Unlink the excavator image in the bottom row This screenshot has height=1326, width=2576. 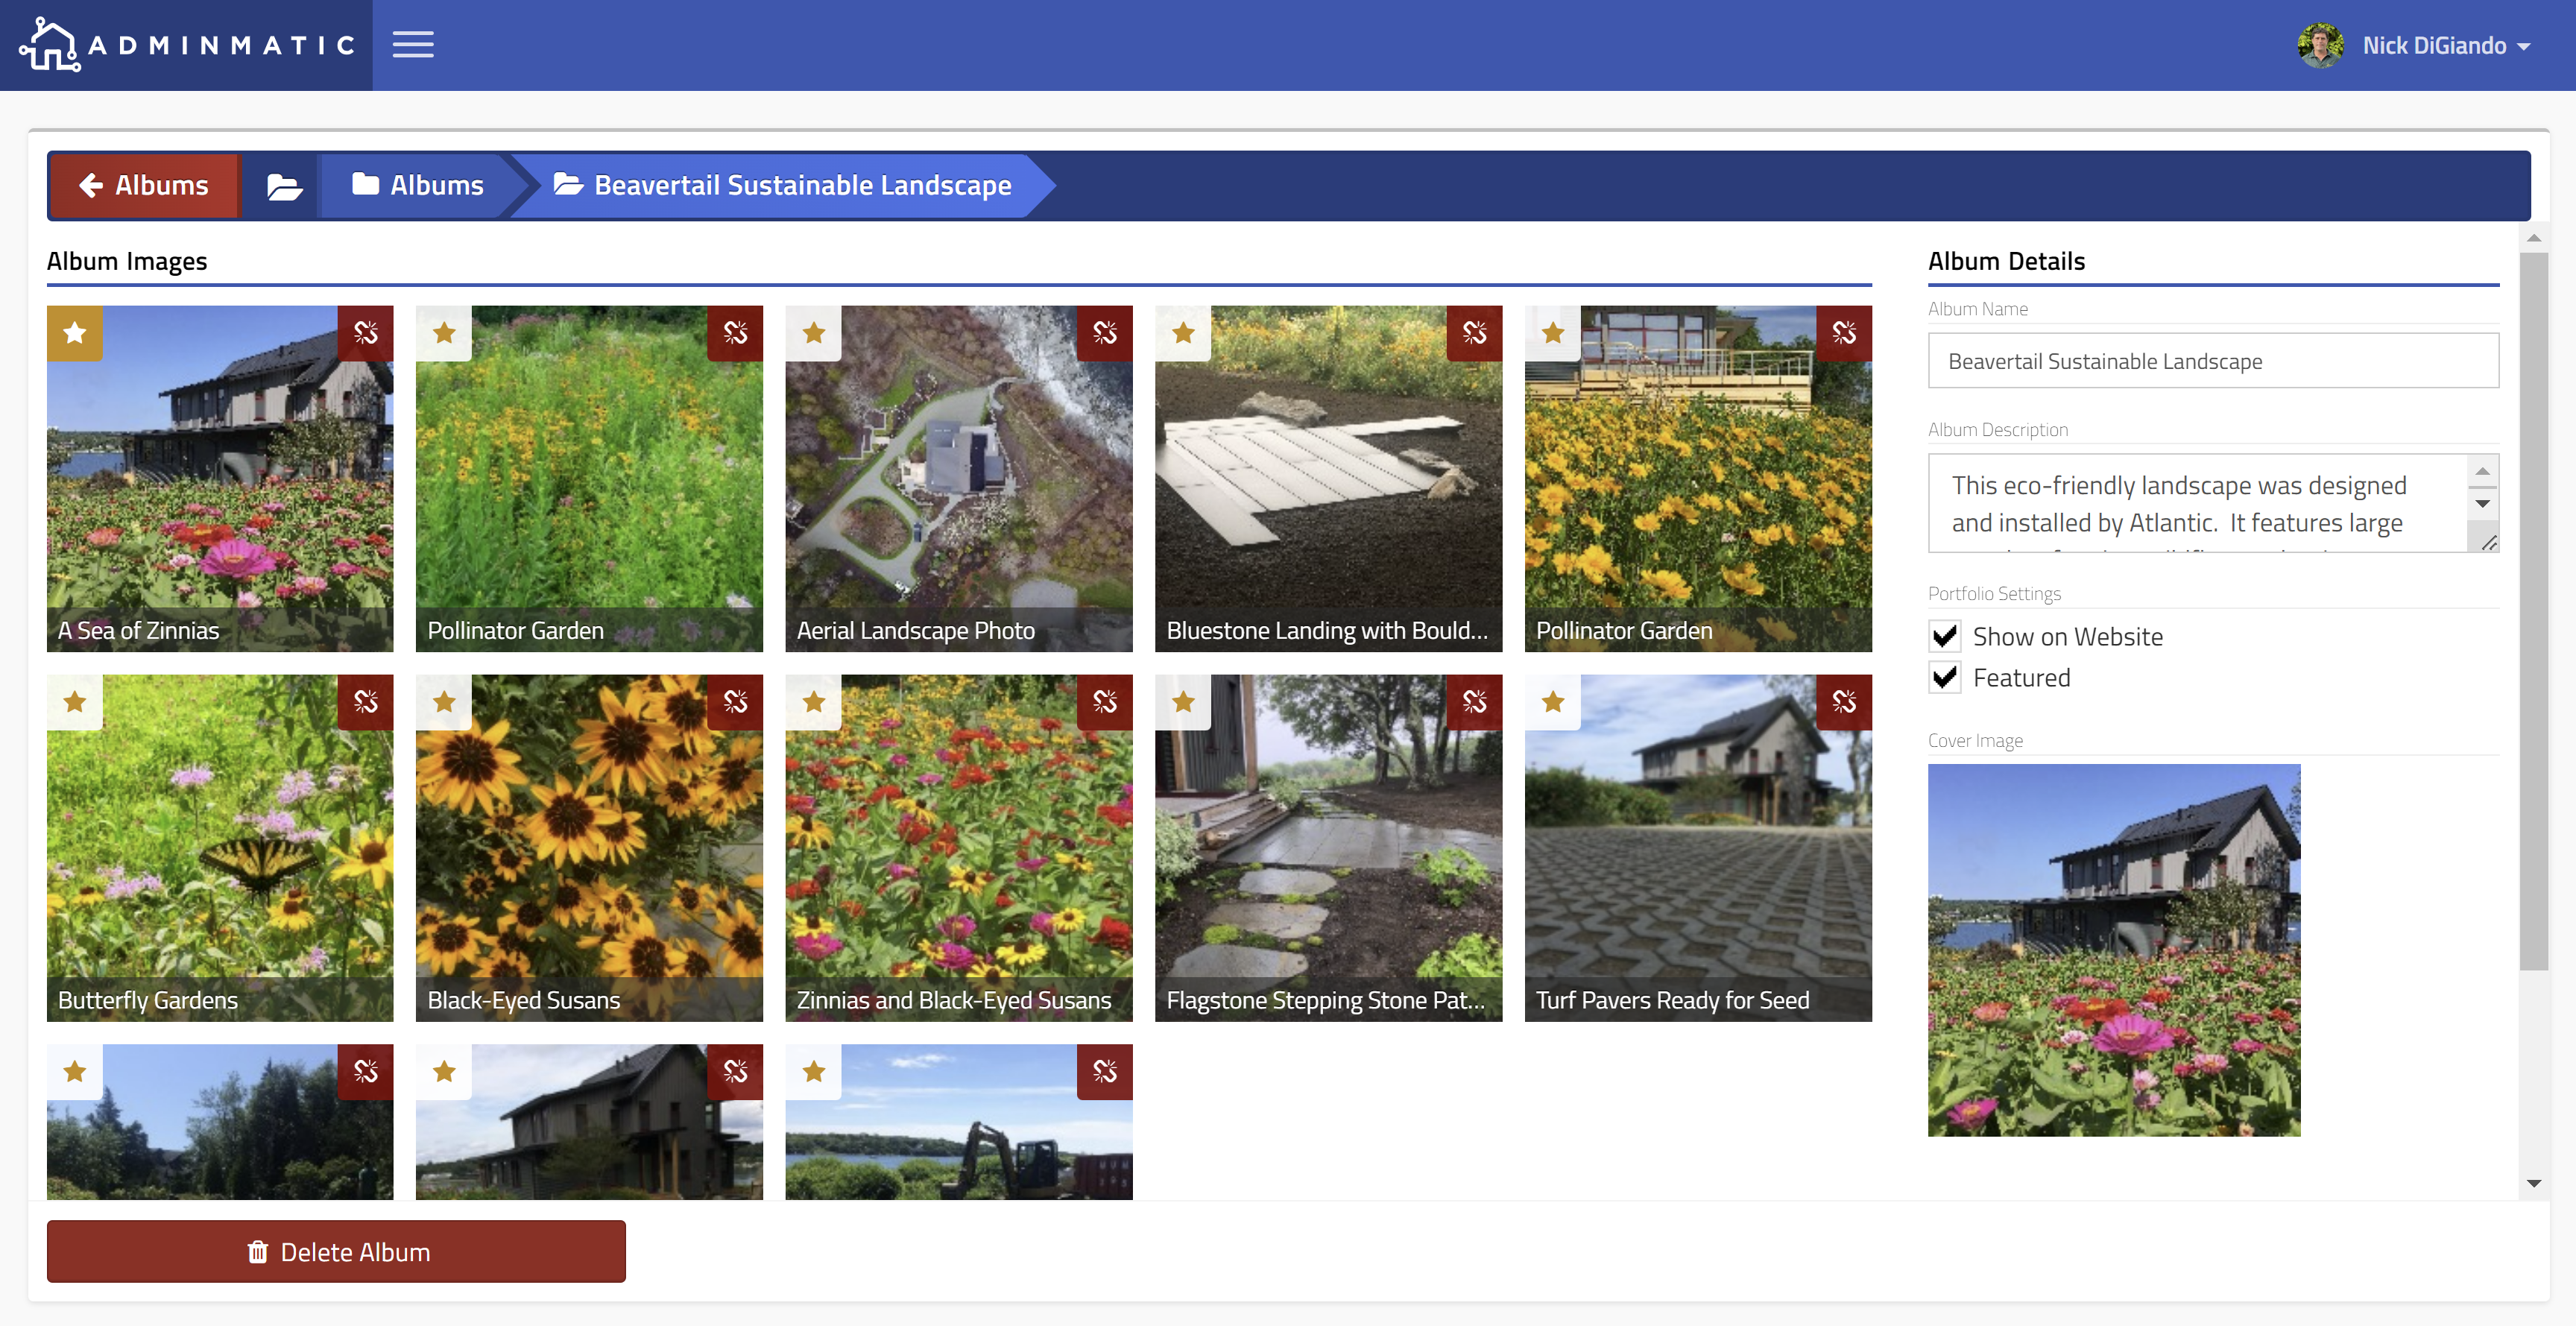1105,1072
